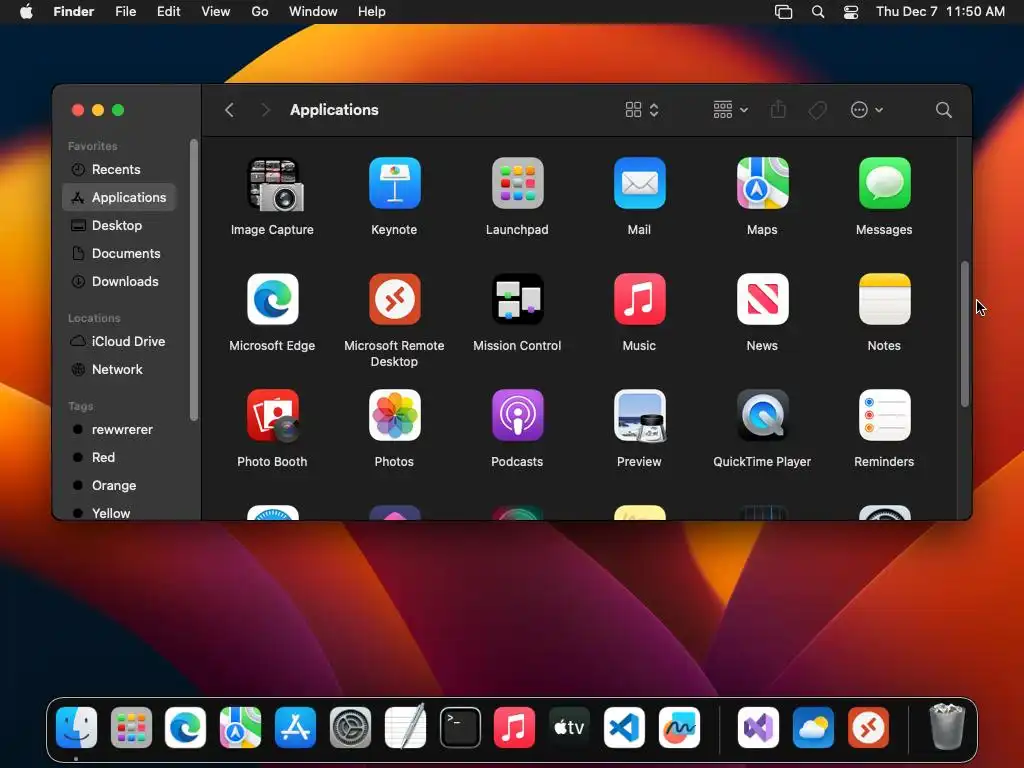Select the Photos app
Viewport: 1024px width, 768px height.
394,415
